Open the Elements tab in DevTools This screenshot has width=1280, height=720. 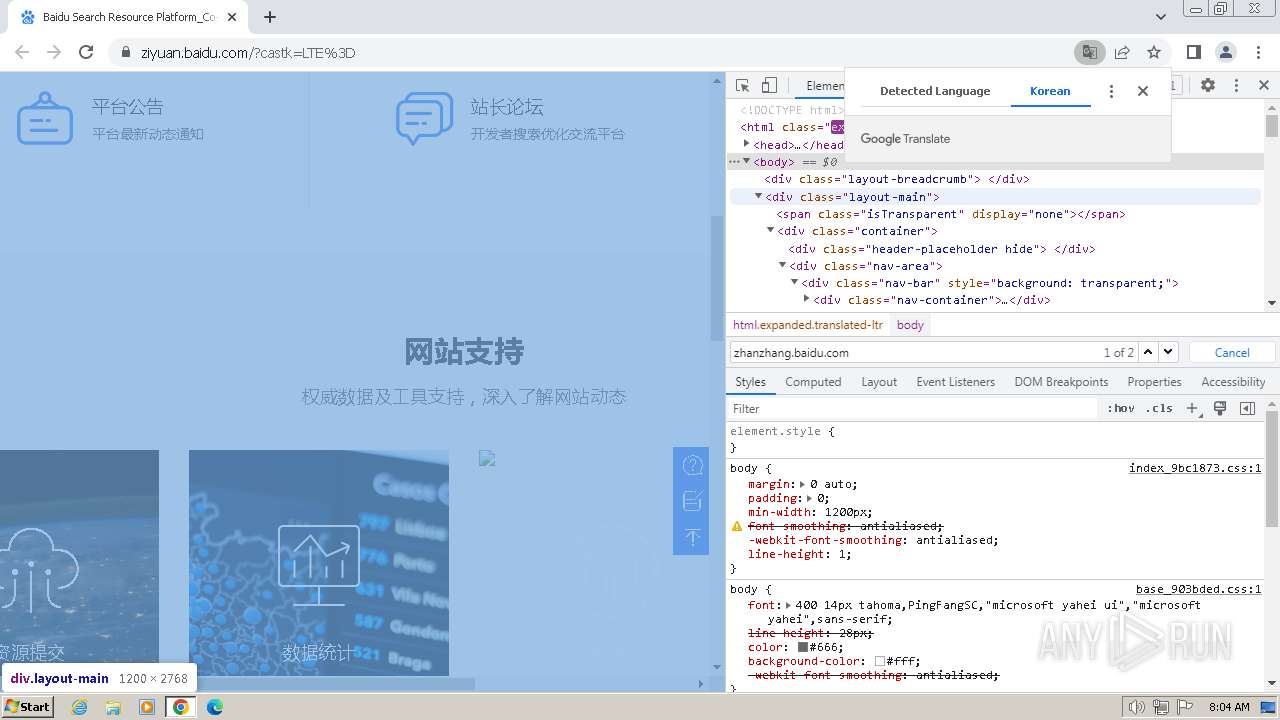coord(825,86)
